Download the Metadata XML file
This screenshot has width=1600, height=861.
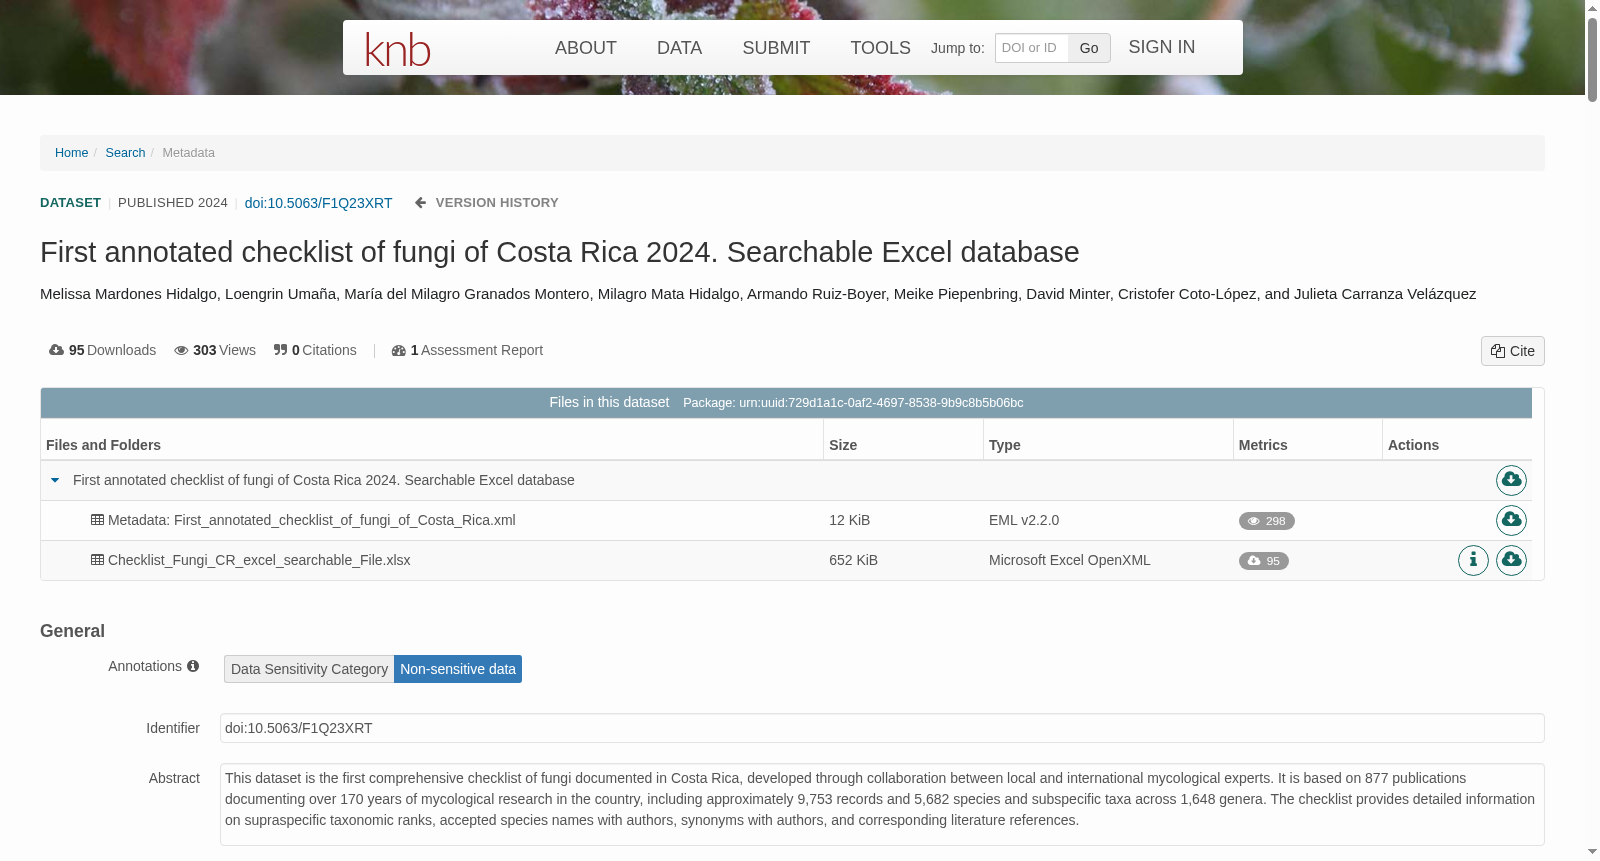tap(1511, 520)
